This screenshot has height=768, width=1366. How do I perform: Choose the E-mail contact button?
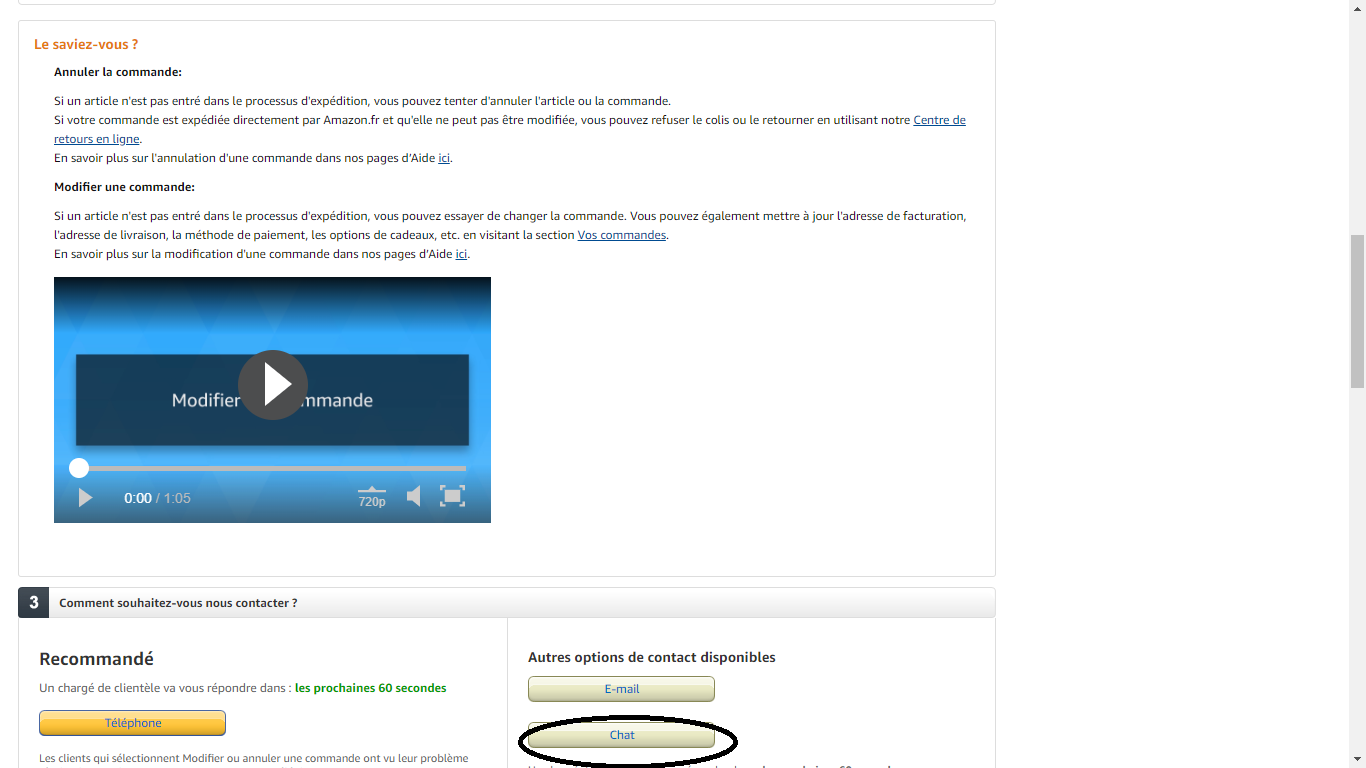621,689
